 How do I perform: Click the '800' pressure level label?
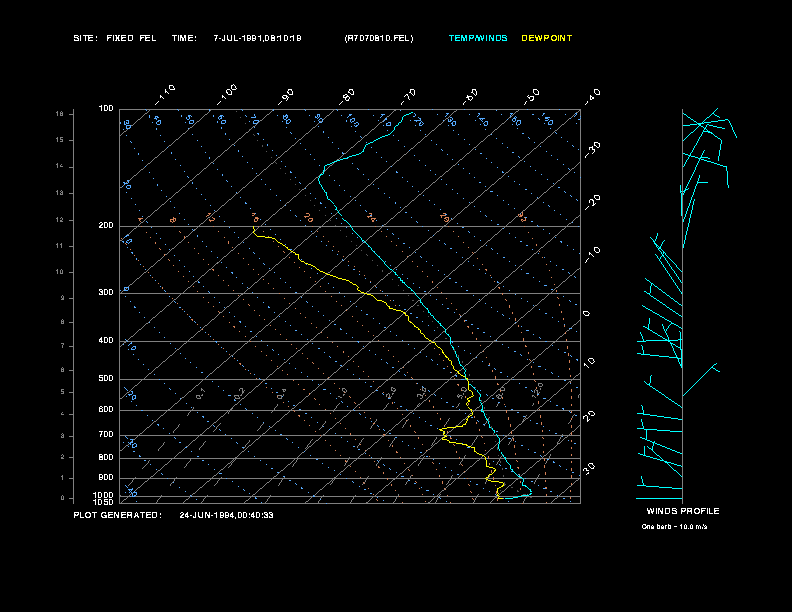[106, 457]
